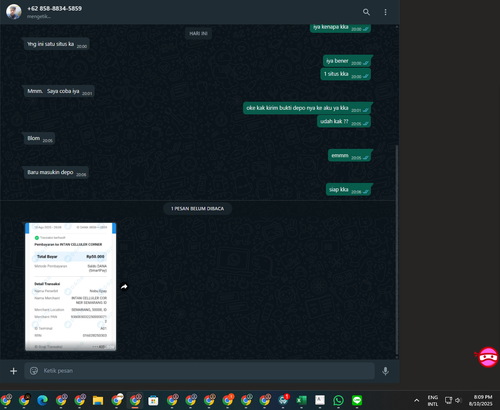Viewport: 500px width, 410px height.
Task: Select message 'Blom'
Action: click(39, 138)
